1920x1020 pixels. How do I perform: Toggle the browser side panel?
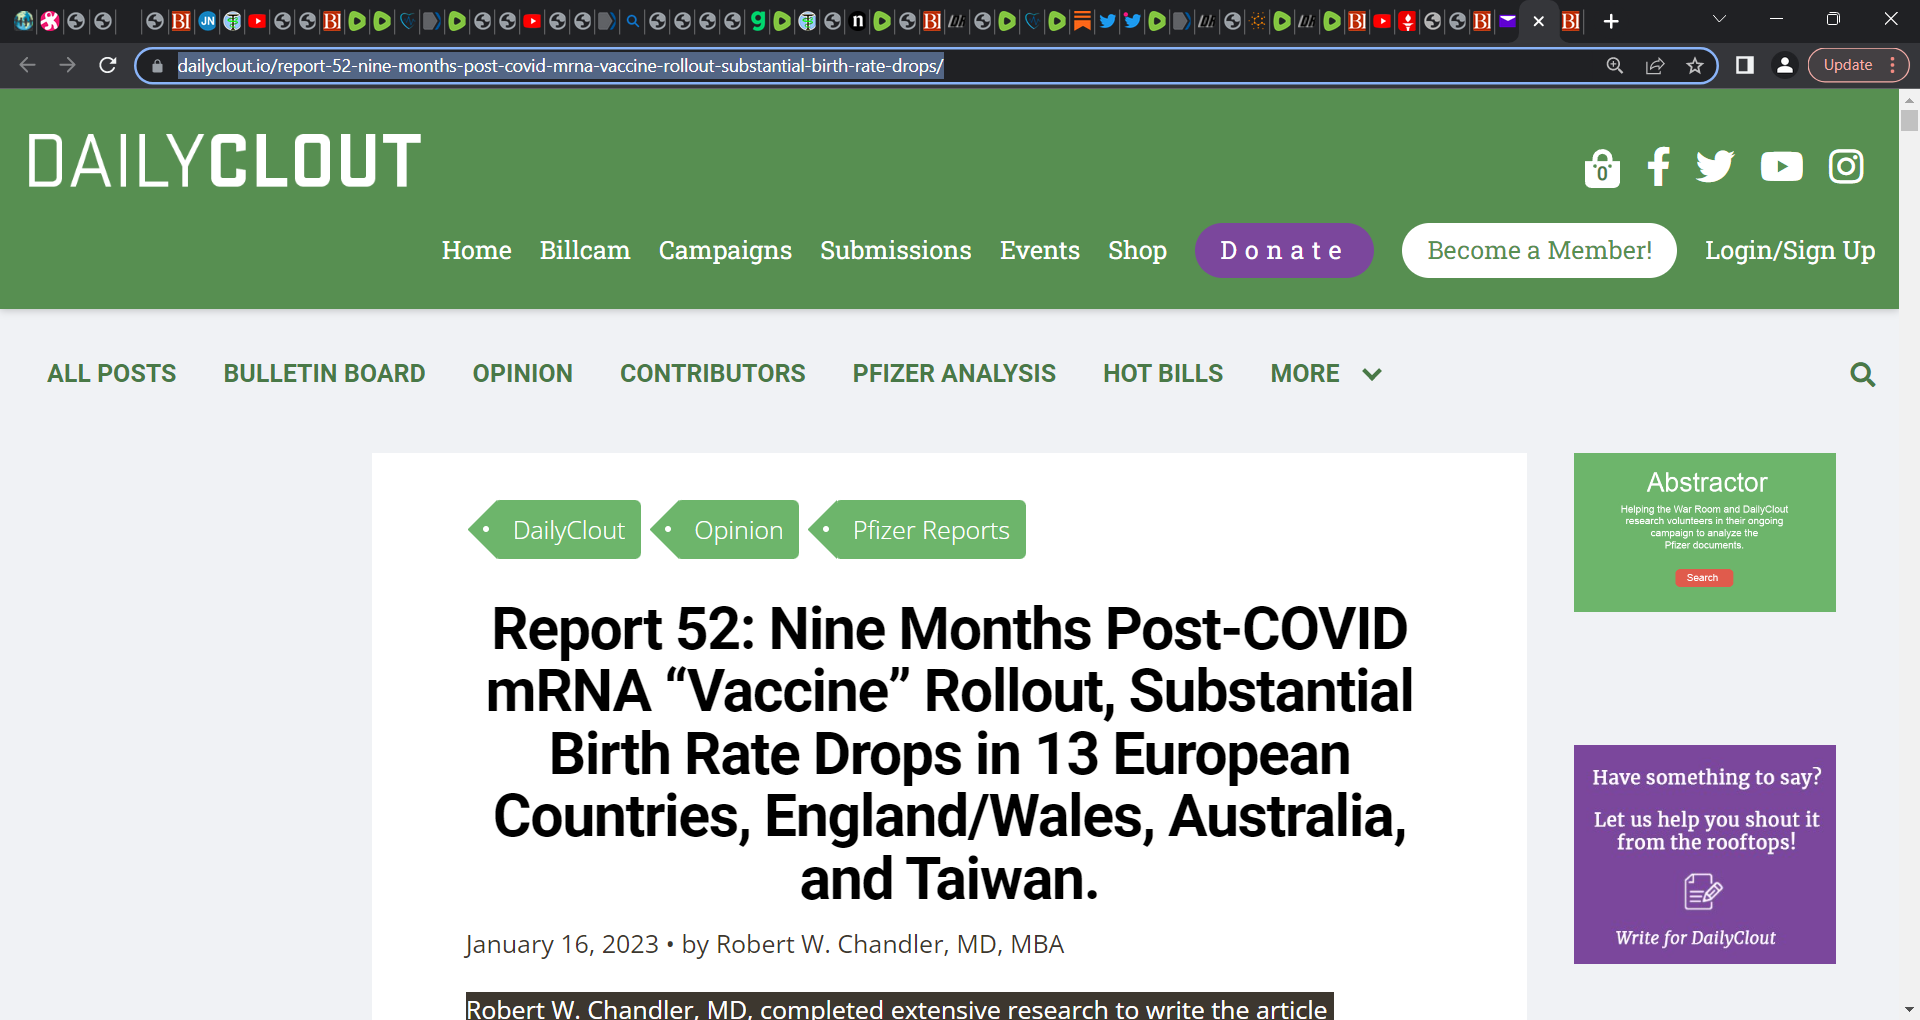(x=1745, y=66)
